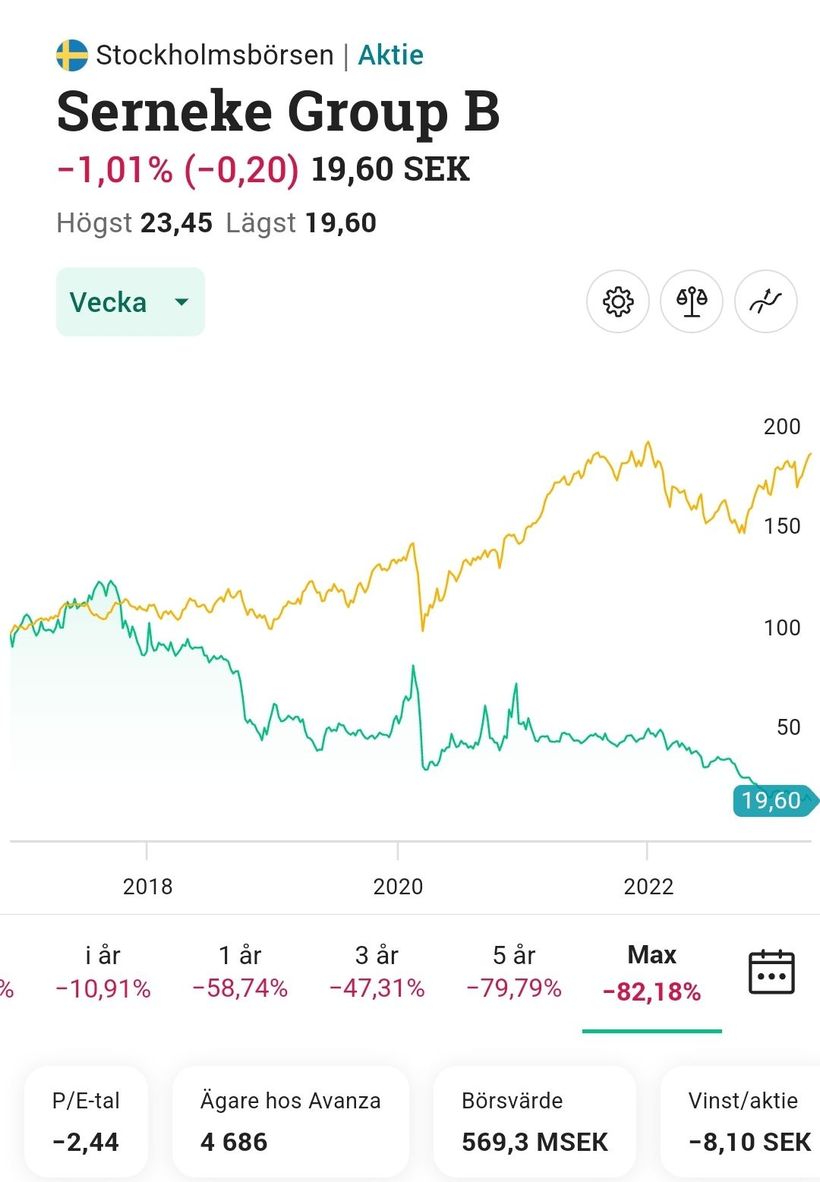Select the Max period tab
This screenshot has width=820, height=1182.
[x=652, y=972]
